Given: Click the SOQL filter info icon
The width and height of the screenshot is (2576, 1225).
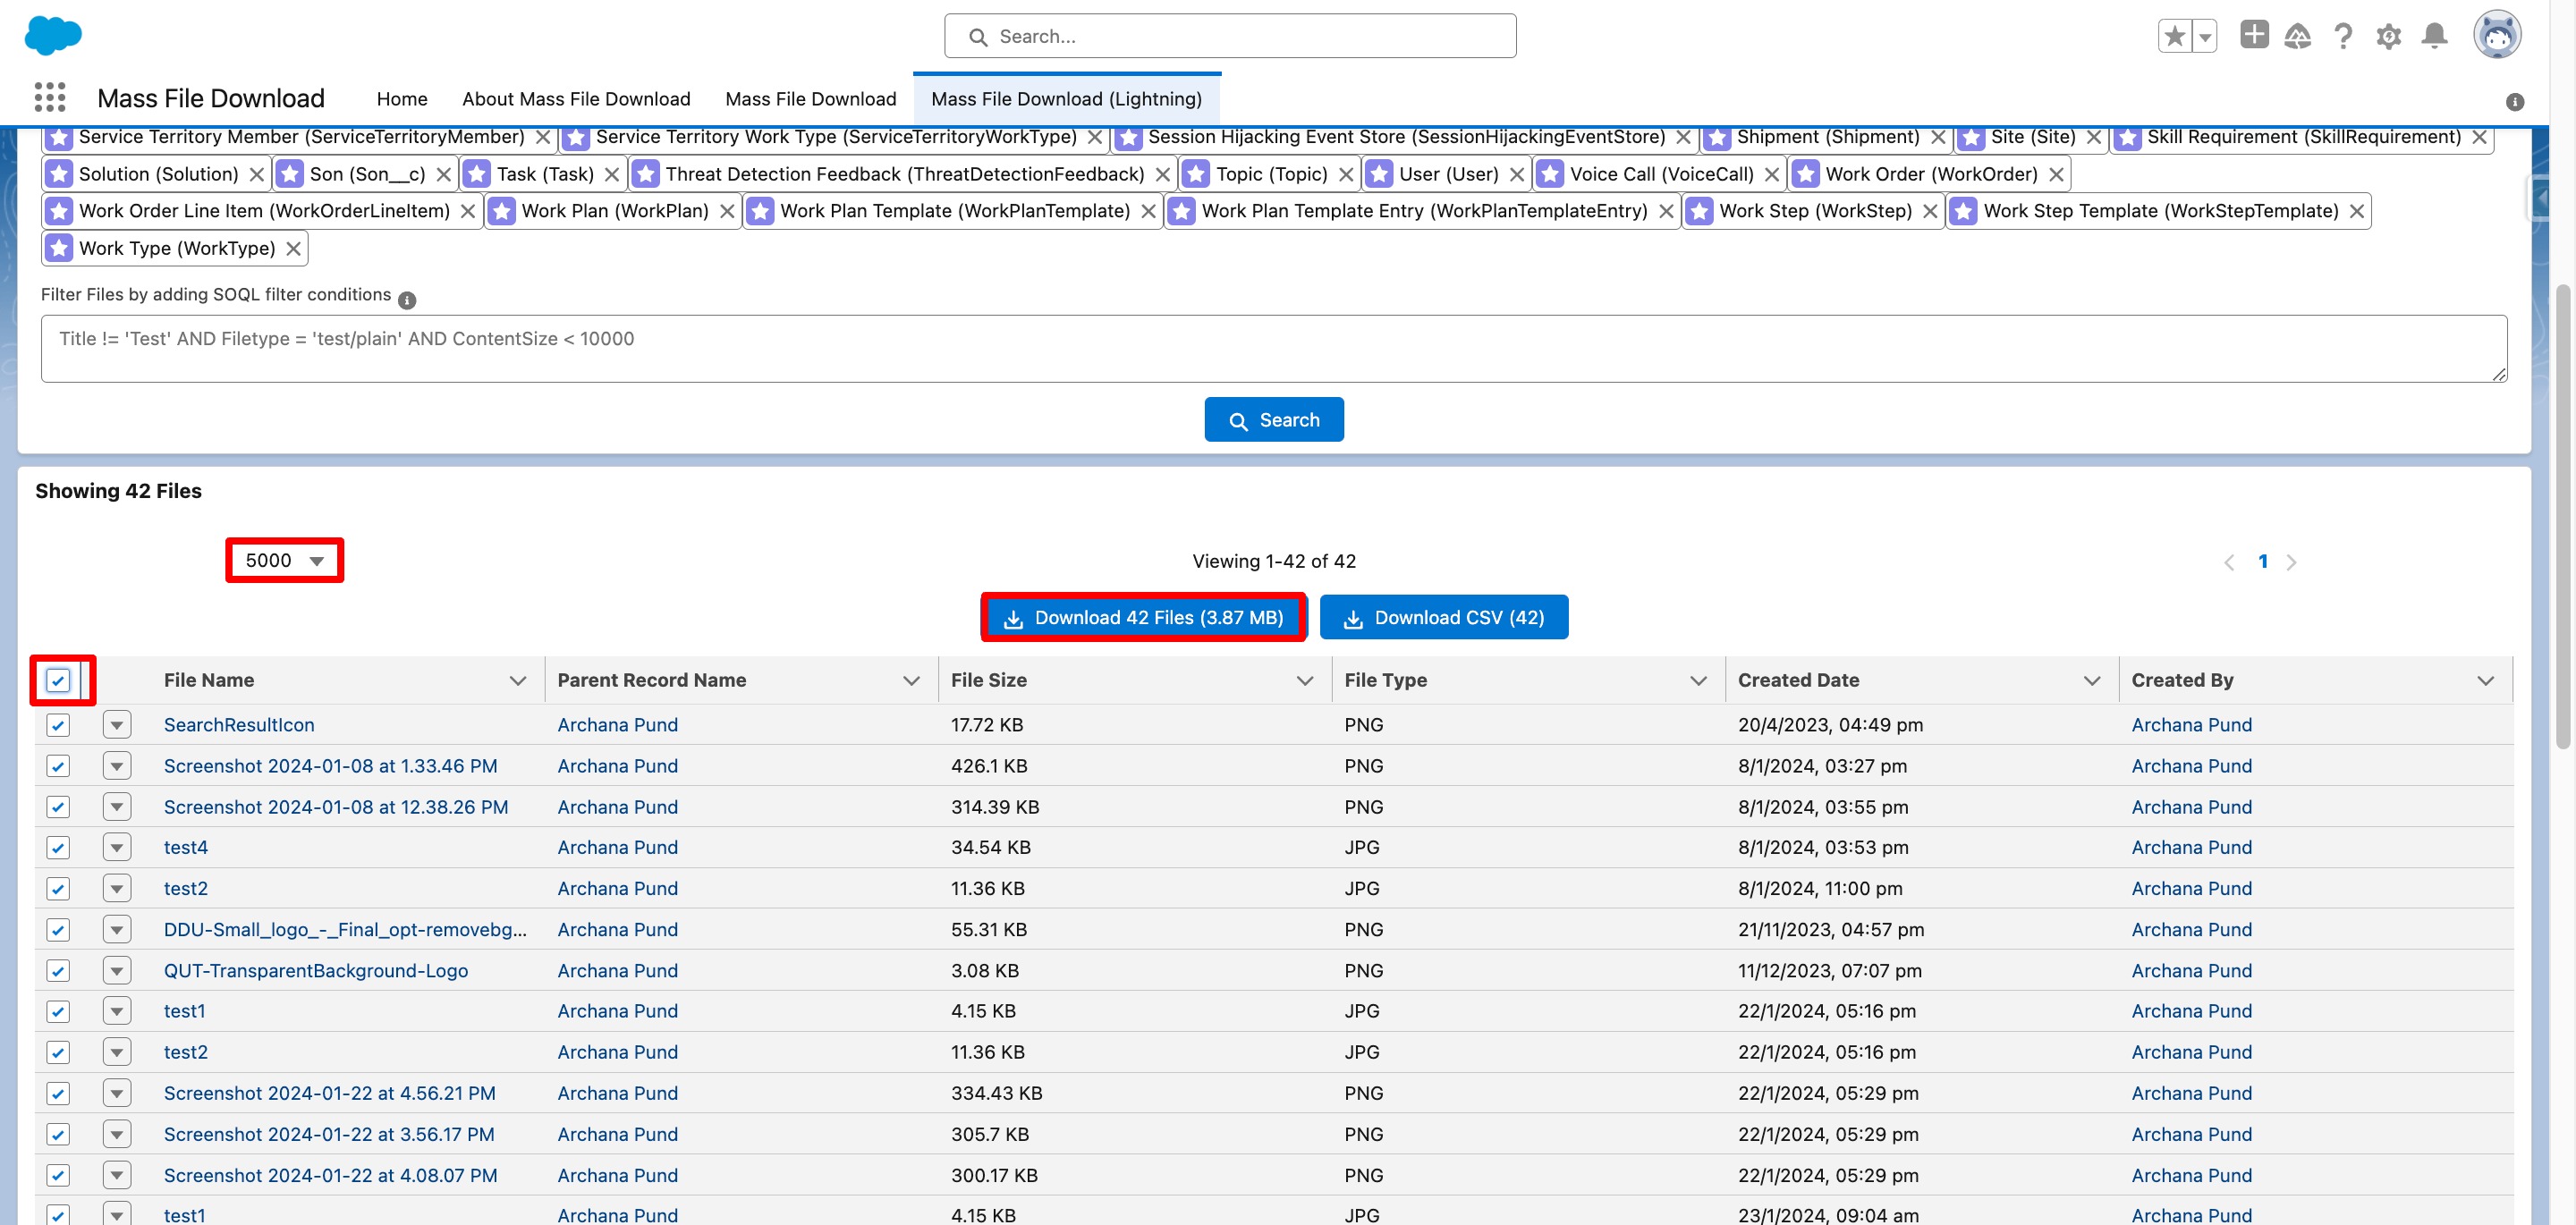Looking at the screenshot, I should (407, 299).
